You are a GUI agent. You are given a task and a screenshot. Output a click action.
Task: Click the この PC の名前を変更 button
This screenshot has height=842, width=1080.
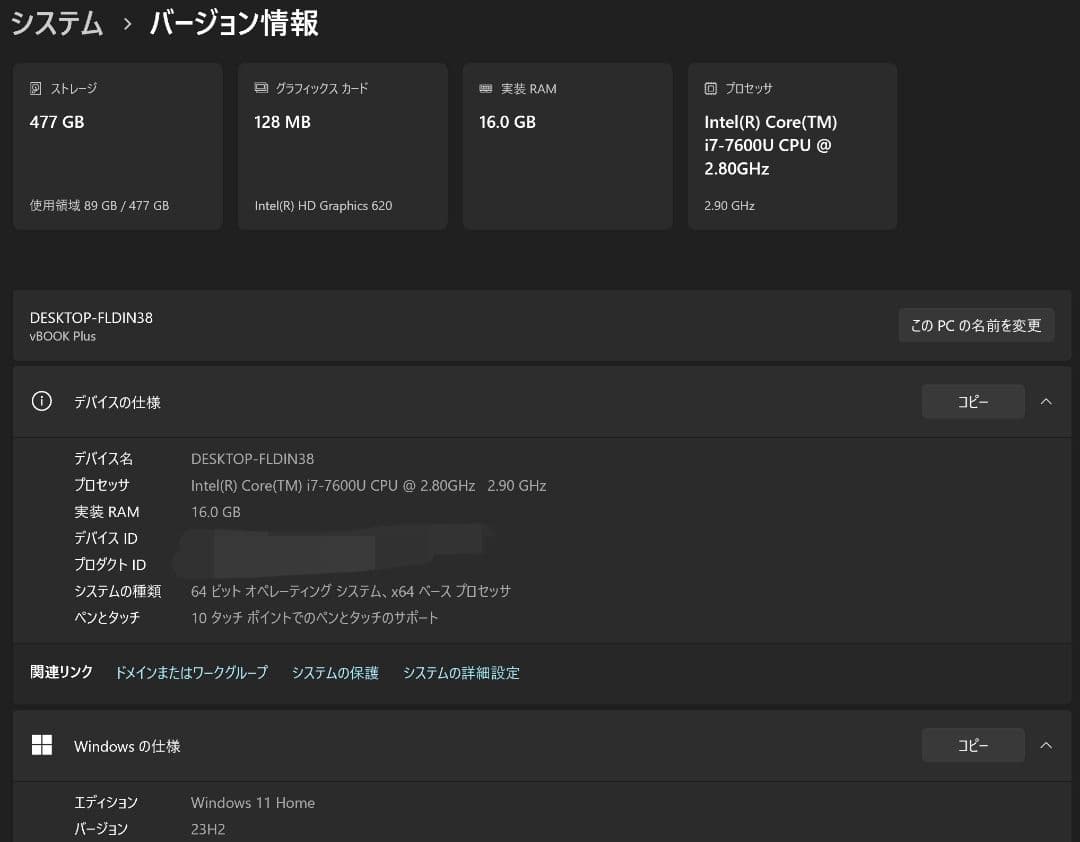976,325
